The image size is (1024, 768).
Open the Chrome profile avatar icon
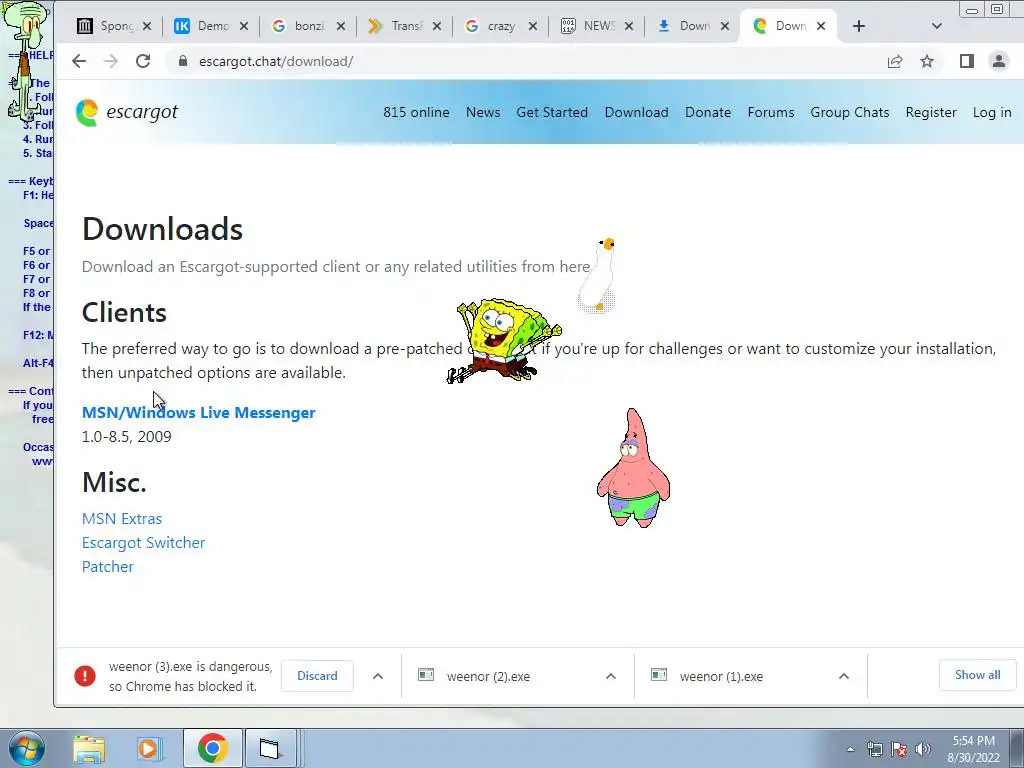click(999, 61)
